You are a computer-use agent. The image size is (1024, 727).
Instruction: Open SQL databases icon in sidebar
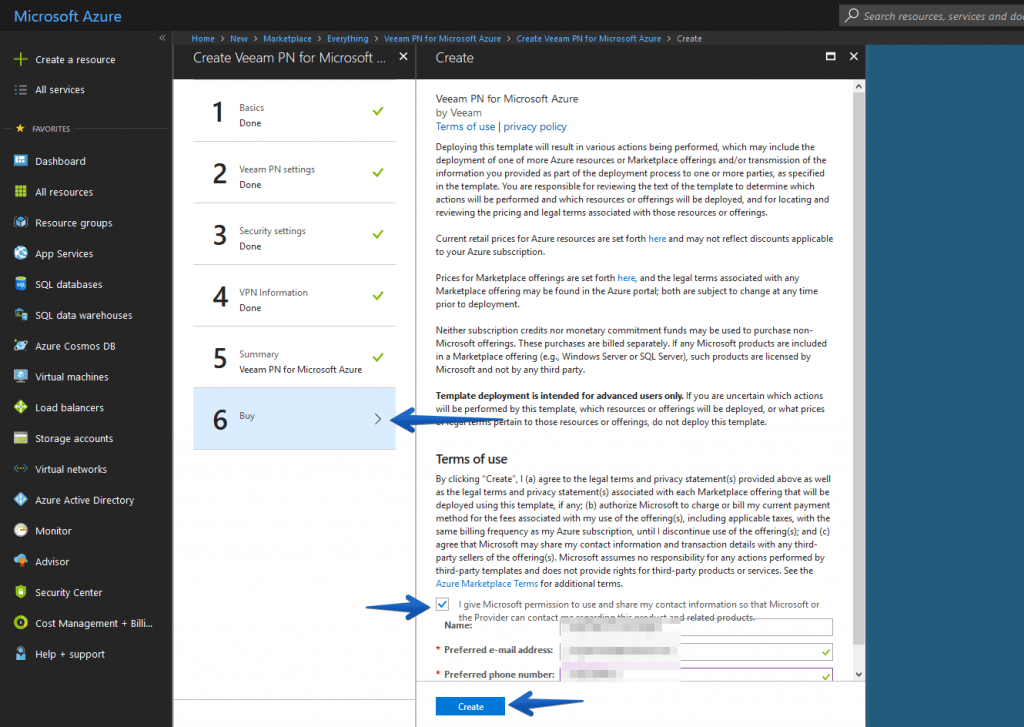(x=20, y=284)
